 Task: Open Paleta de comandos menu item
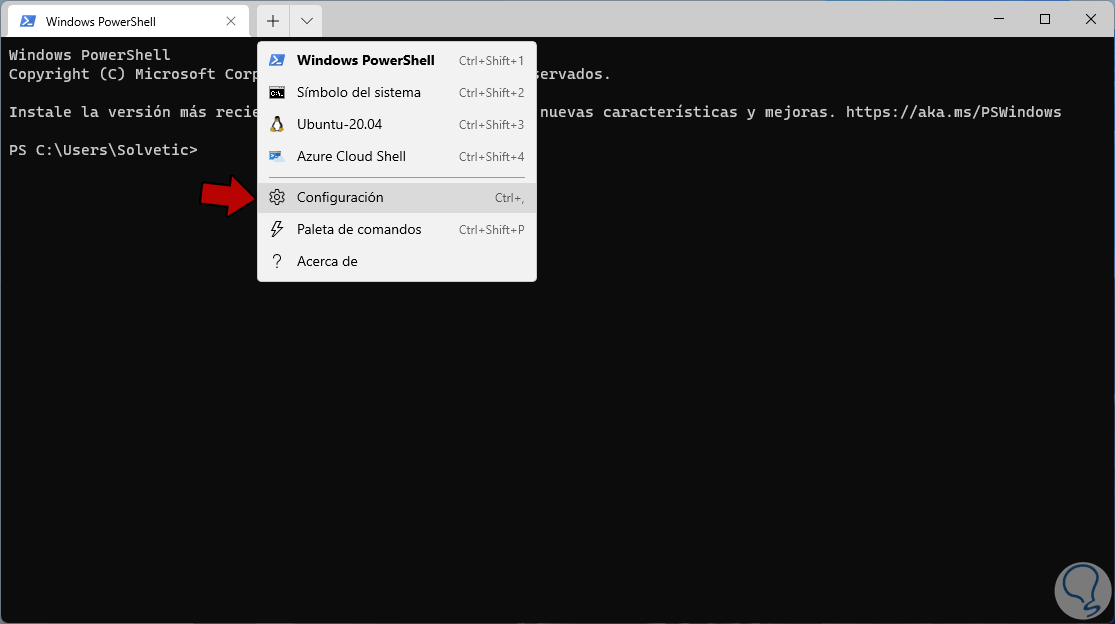click(x=359, y=230)
